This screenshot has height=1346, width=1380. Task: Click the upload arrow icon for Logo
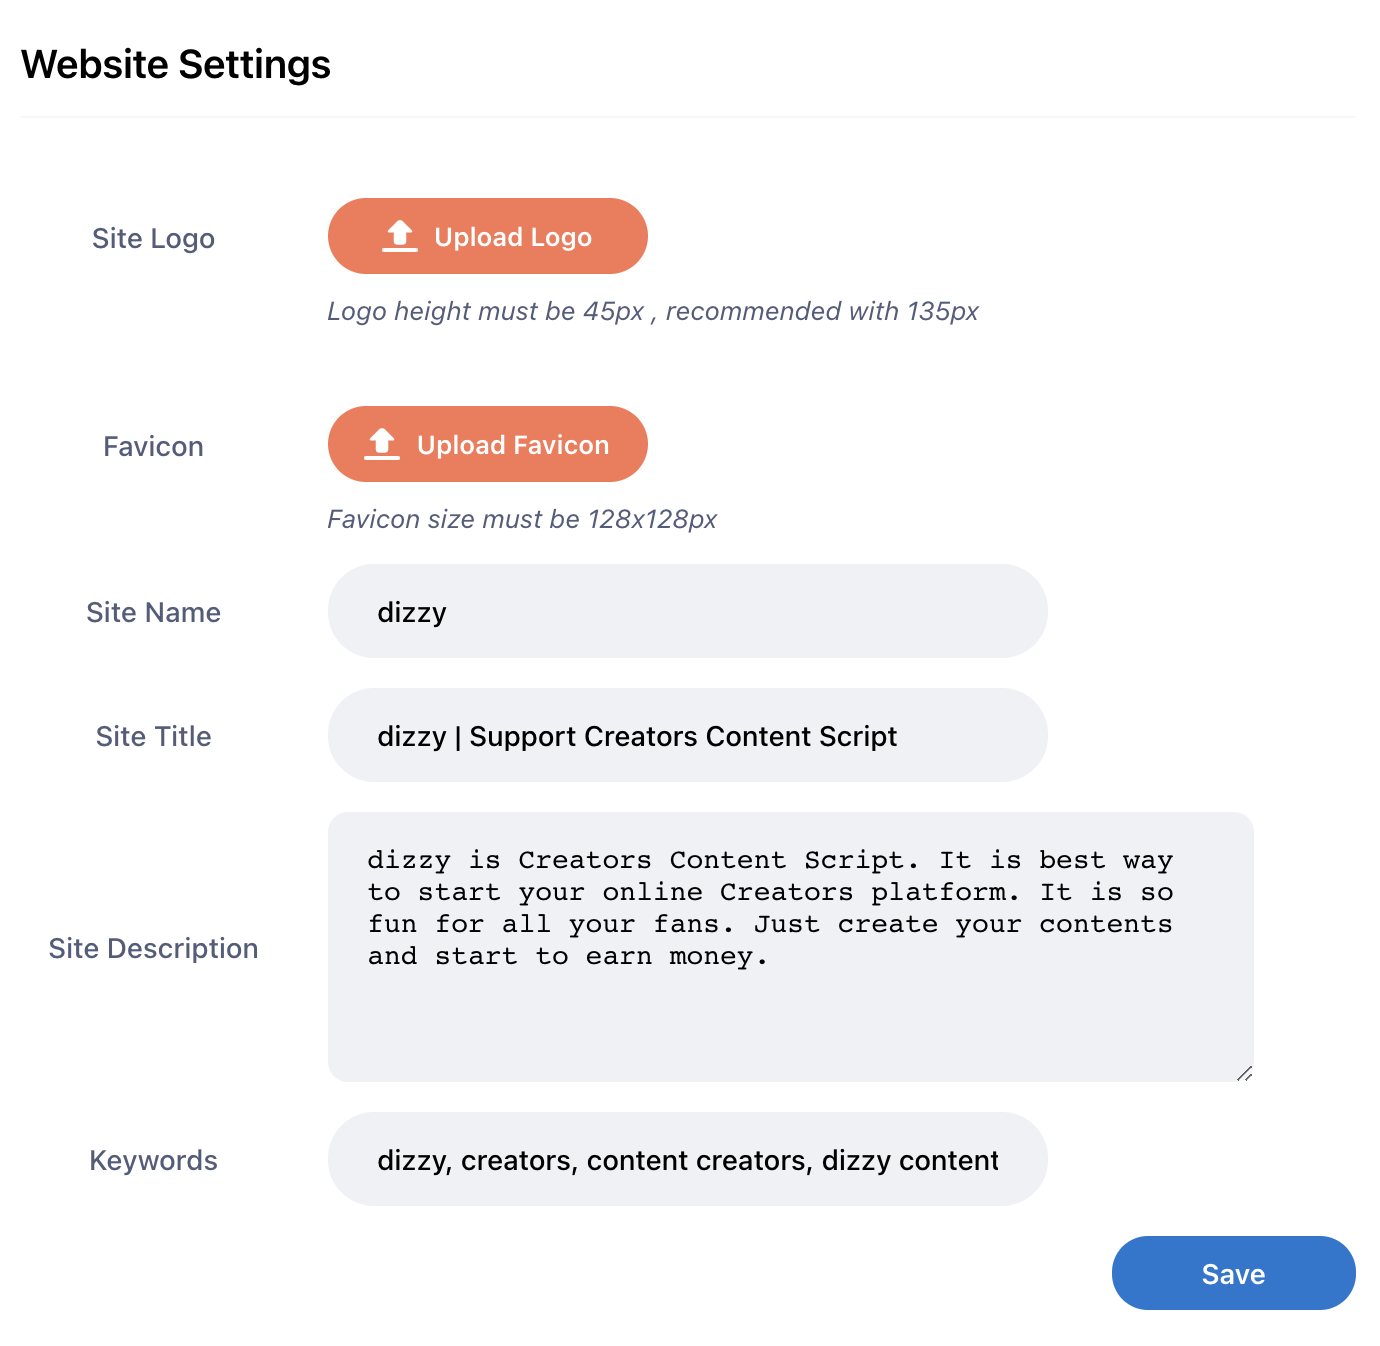pos(400,236)
